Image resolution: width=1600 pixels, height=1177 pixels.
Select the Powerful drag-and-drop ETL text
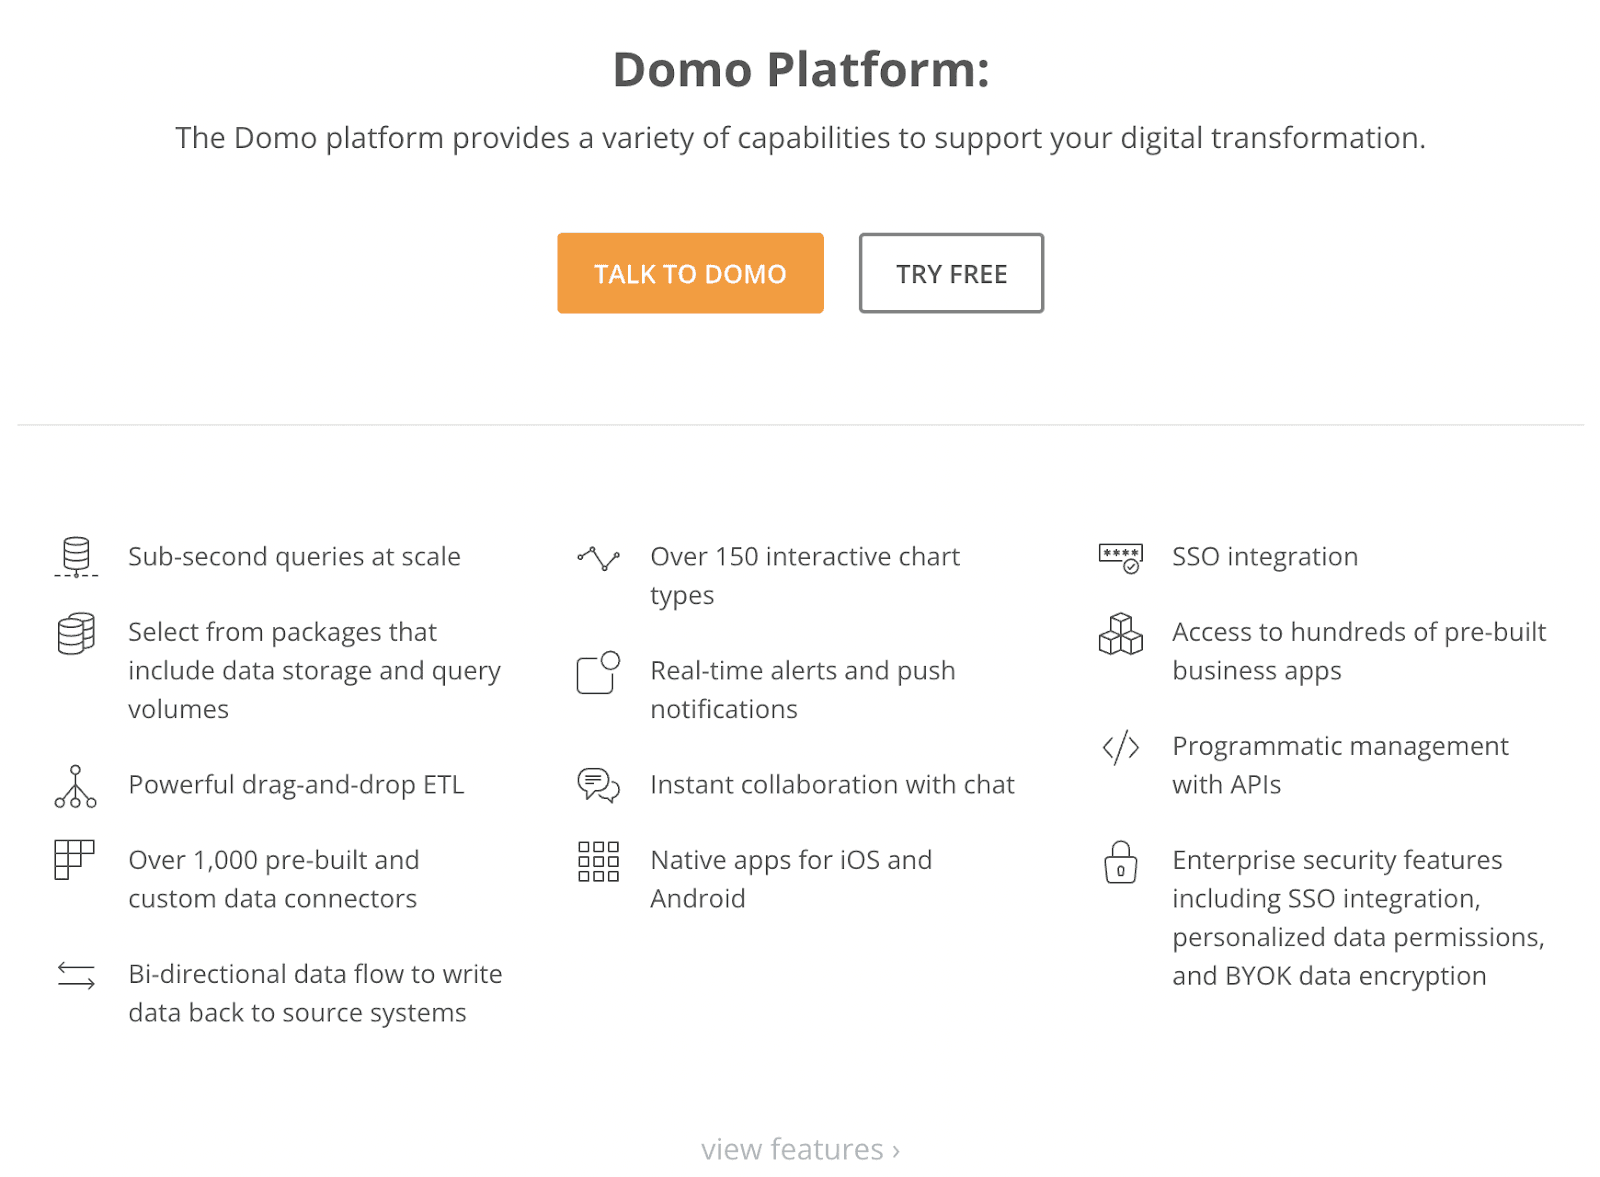(x=296, y=785)
